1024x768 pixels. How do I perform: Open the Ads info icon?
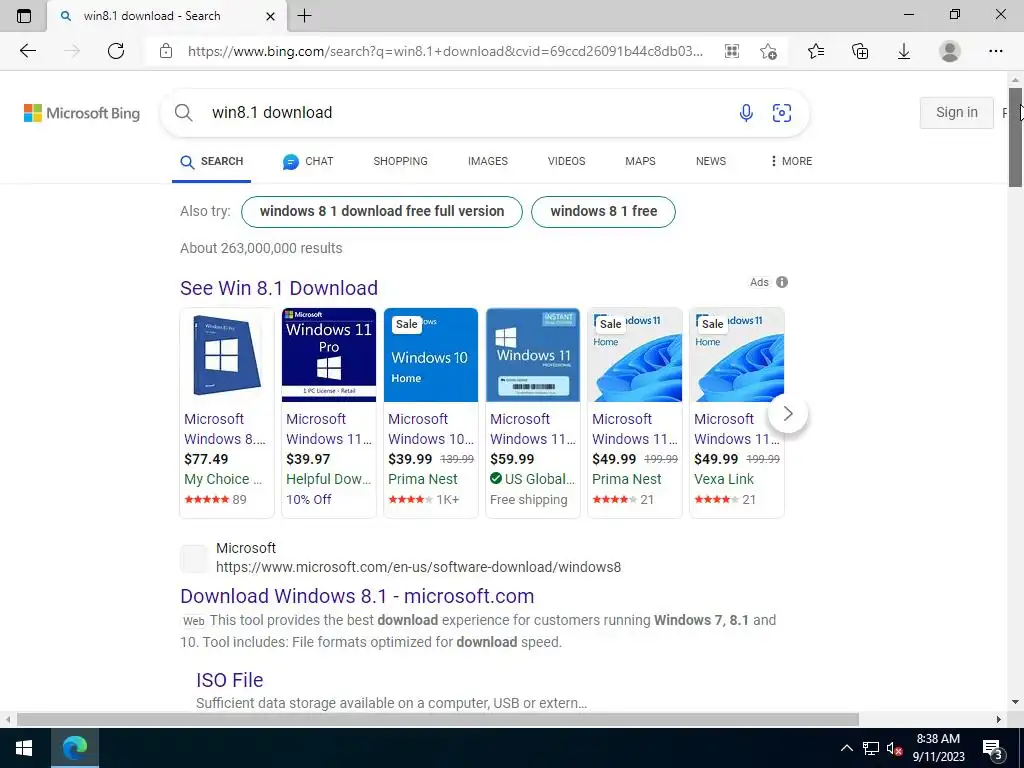pos(782,282)
